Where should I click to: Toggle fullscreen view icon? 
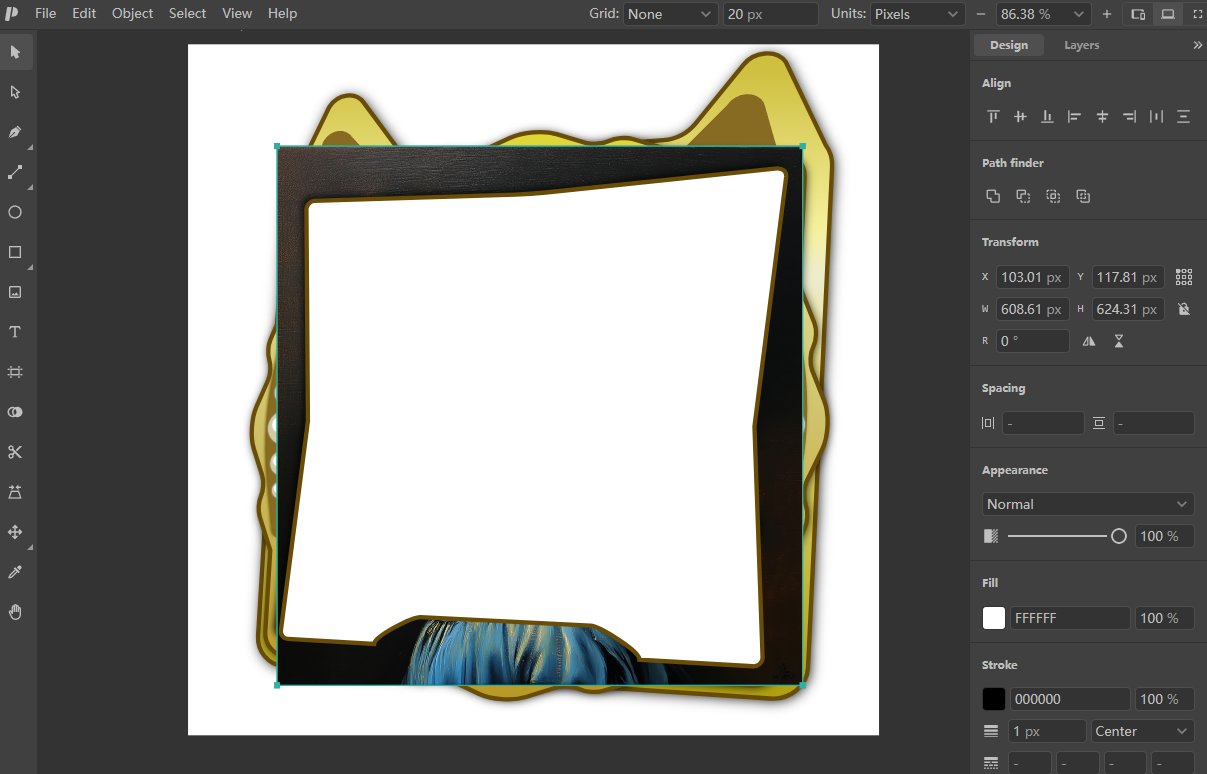point(1198,14)
